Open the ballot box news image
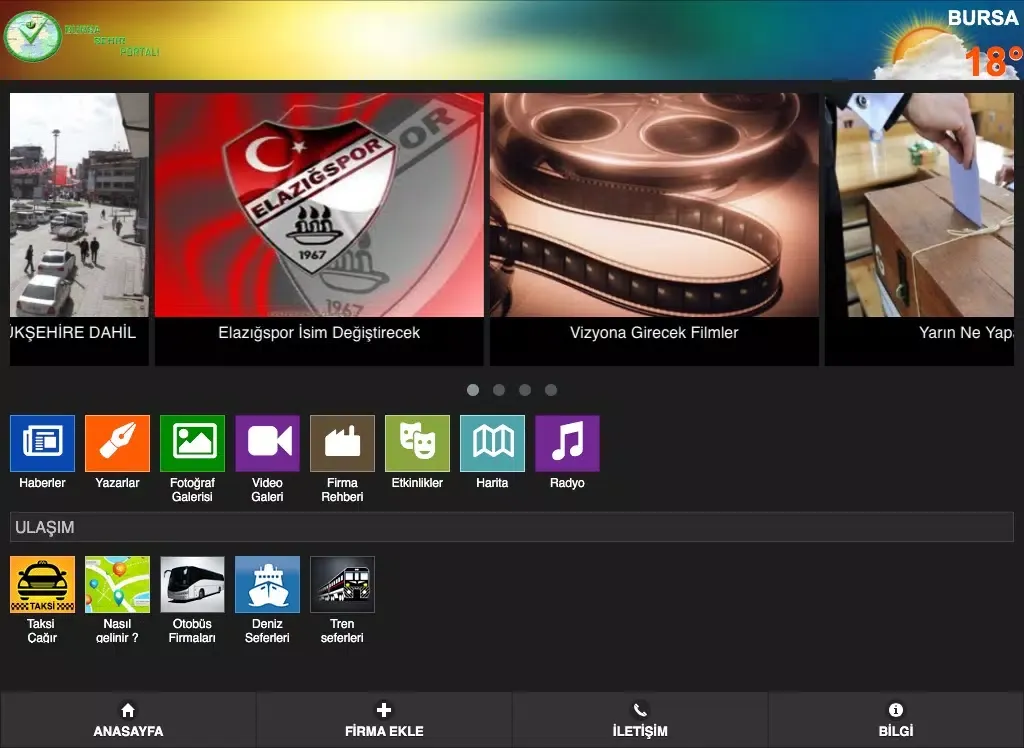 pyautogui.click(x=920, y=205)
